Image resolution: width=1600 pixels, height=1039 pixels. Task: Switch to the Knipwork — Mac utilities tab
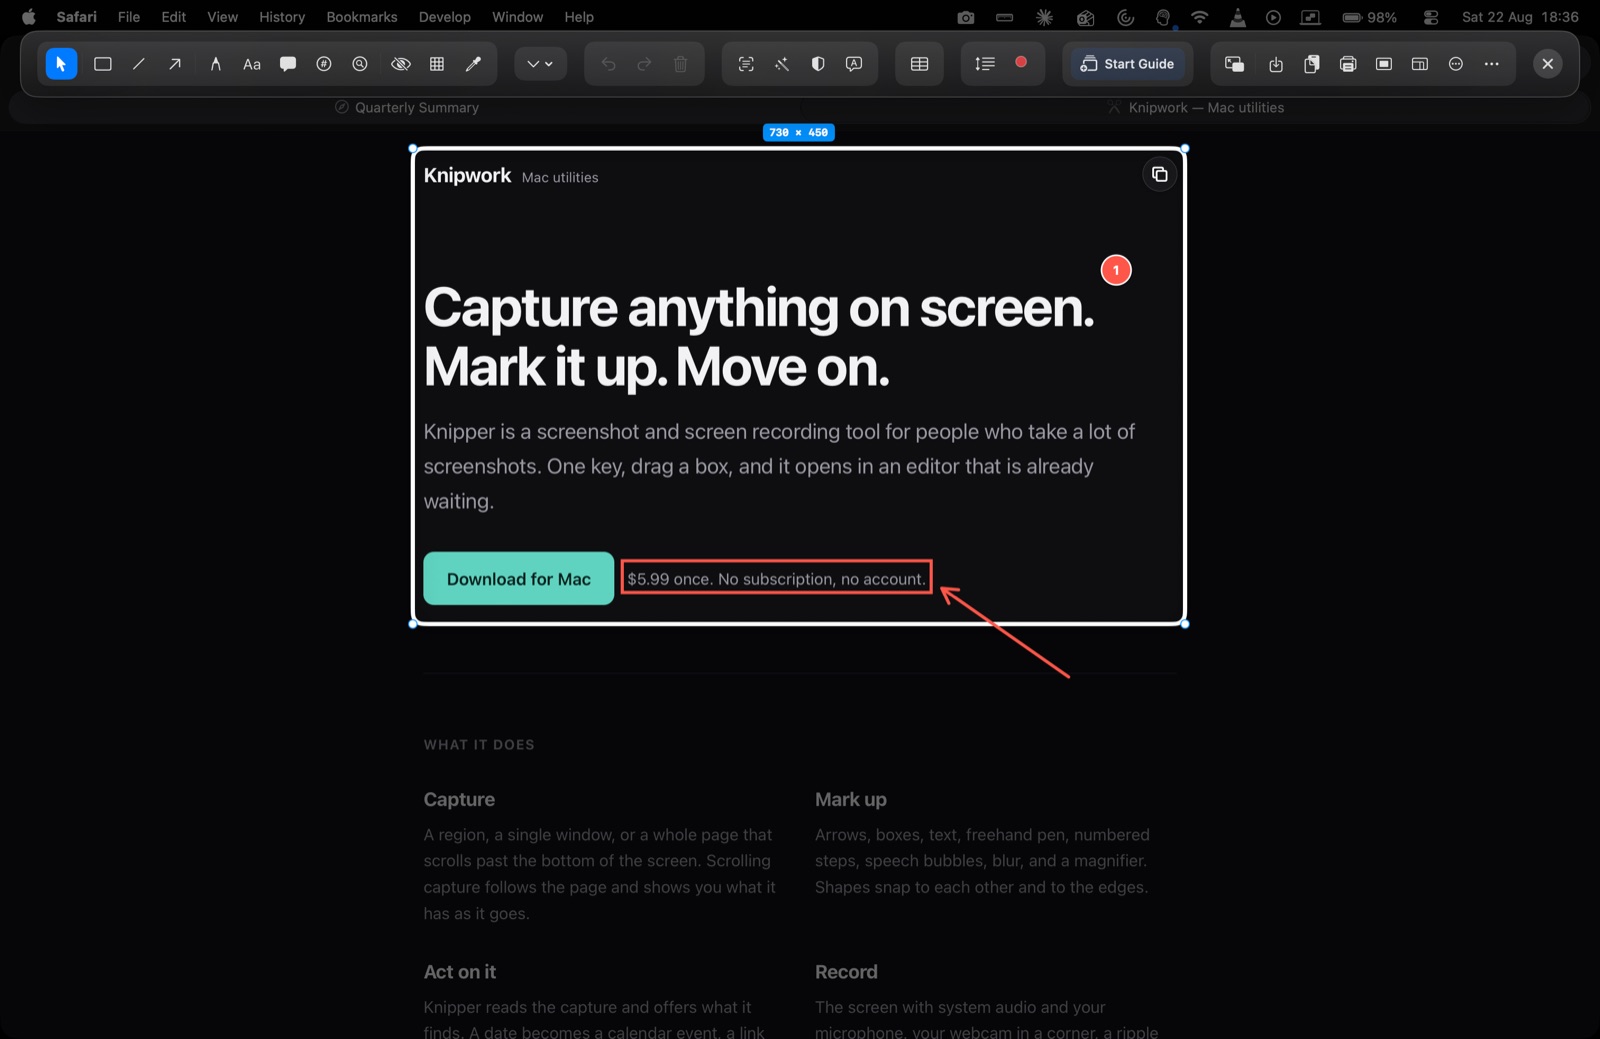coord(1196,108)
